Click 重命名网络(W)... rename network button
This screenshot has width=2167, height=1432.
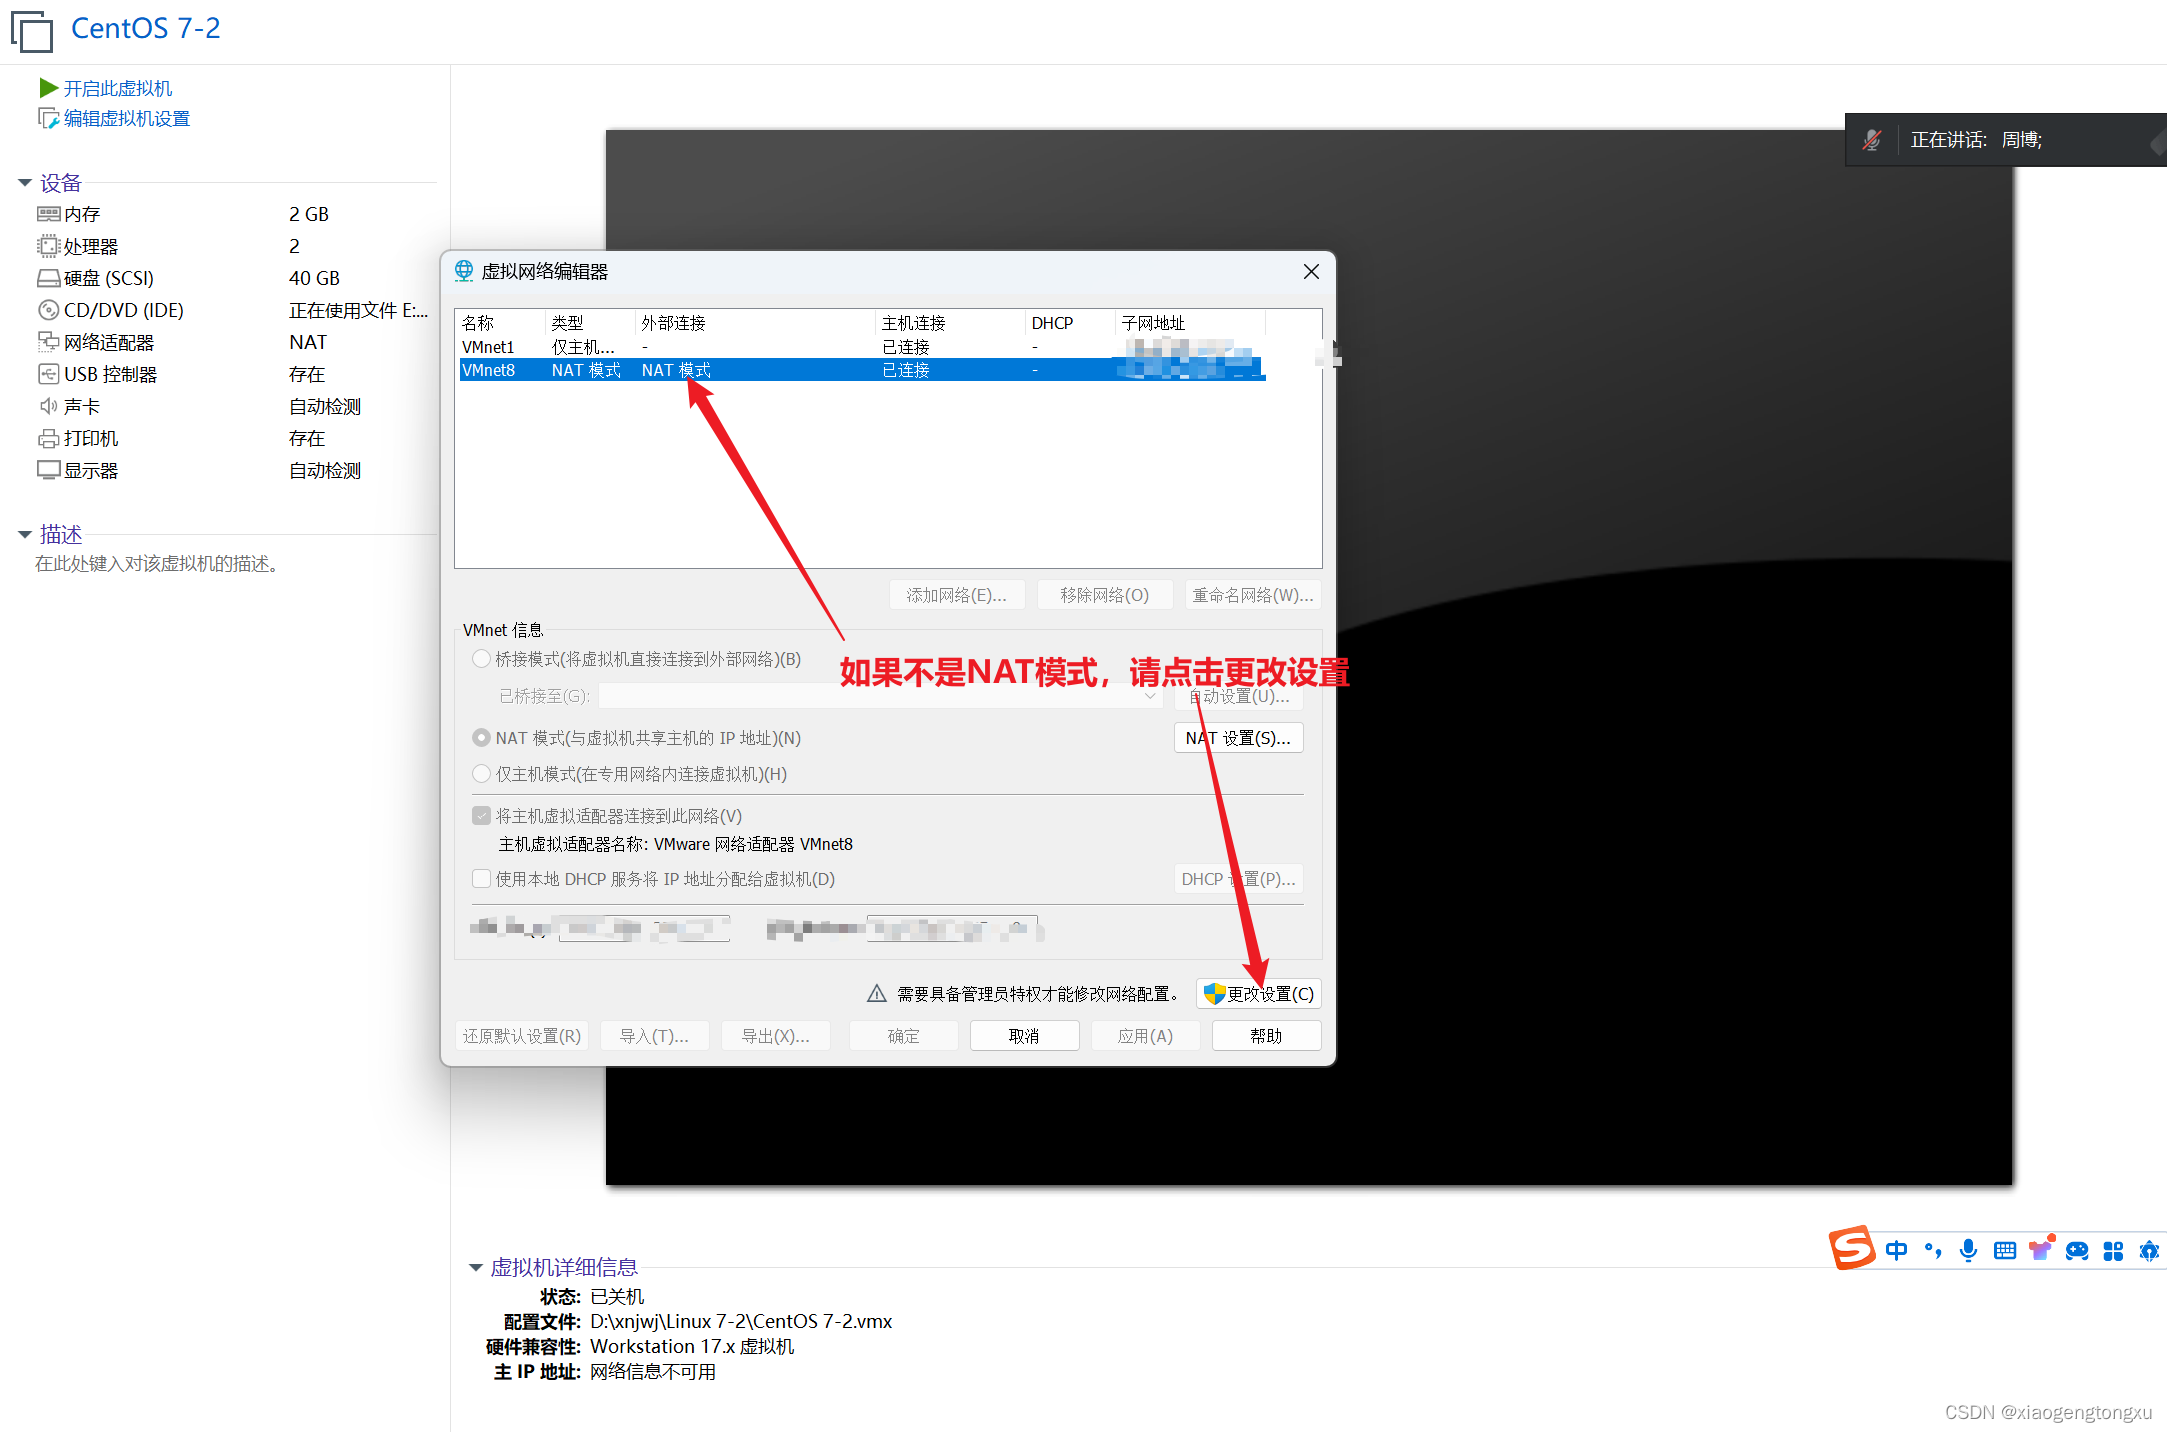click(1253, 595)
